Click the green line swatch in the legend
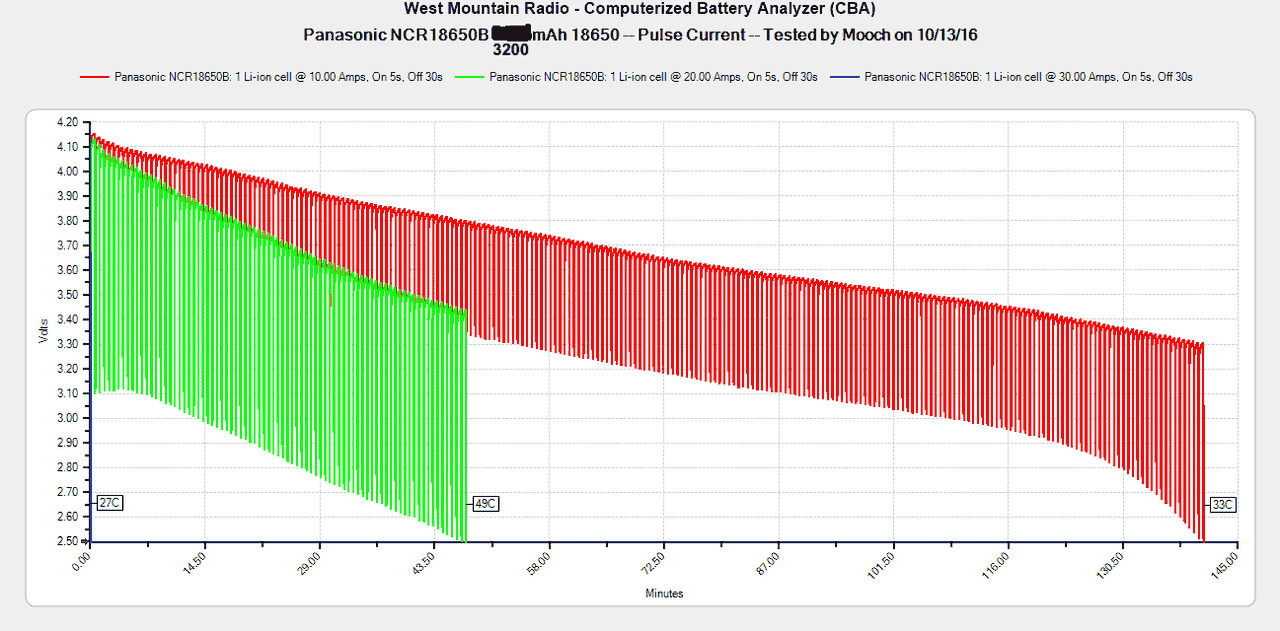The image size is (1280, 631). tap(471, 77)
